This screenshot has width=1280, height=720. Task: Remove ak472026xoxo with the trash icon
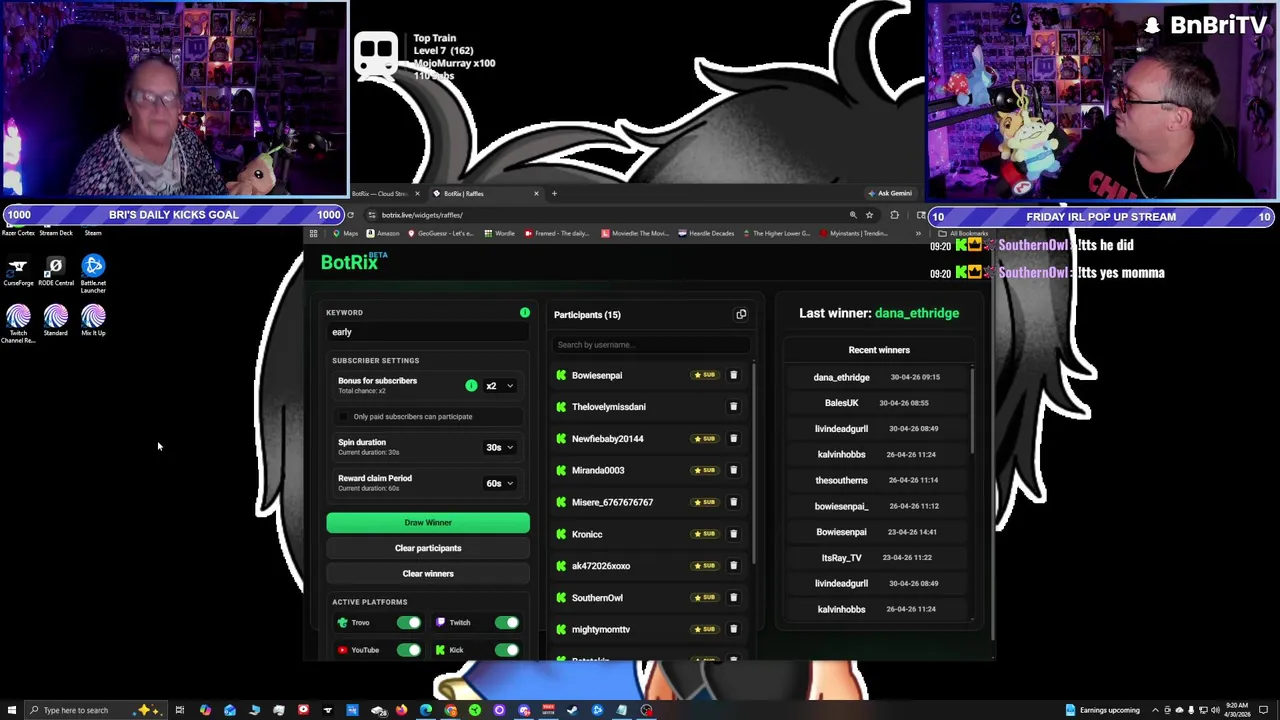click(733, 566)
